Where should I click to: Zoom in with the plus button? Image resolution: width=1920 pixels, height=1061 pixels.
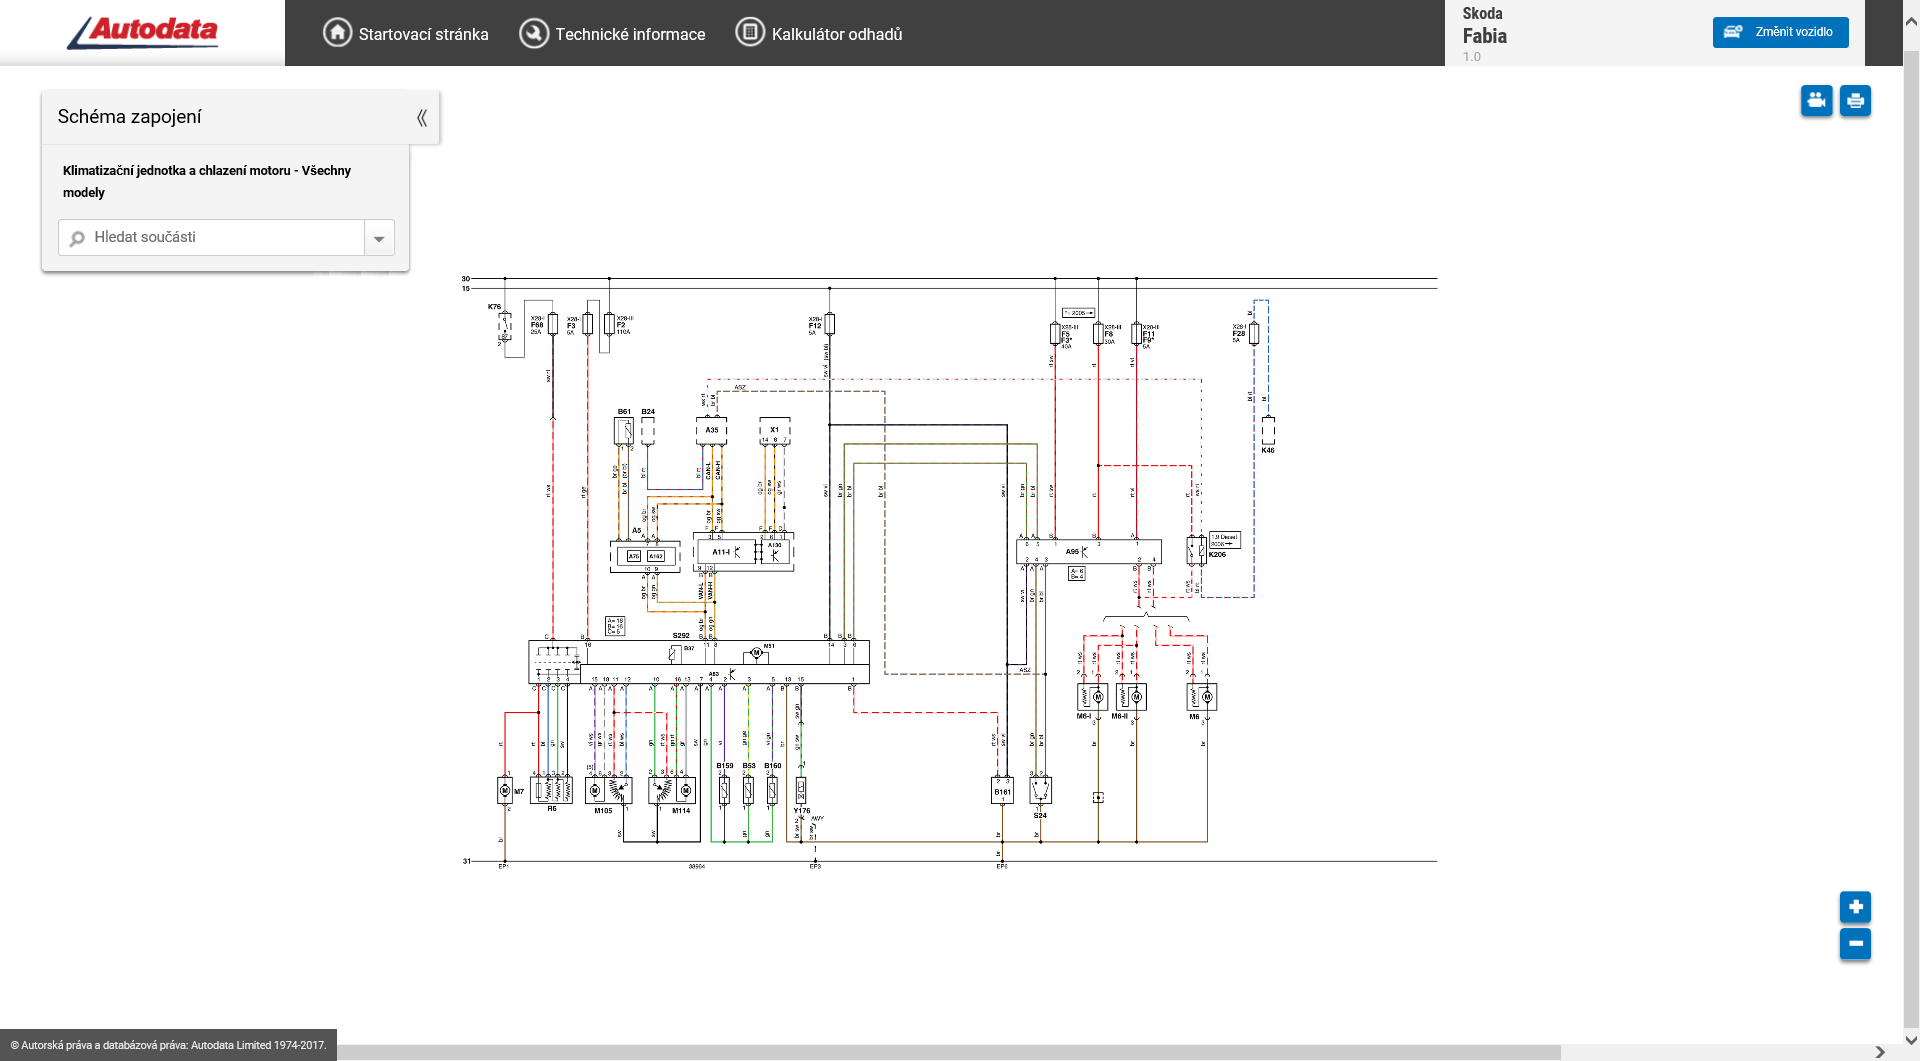(x=1855, y=907)
